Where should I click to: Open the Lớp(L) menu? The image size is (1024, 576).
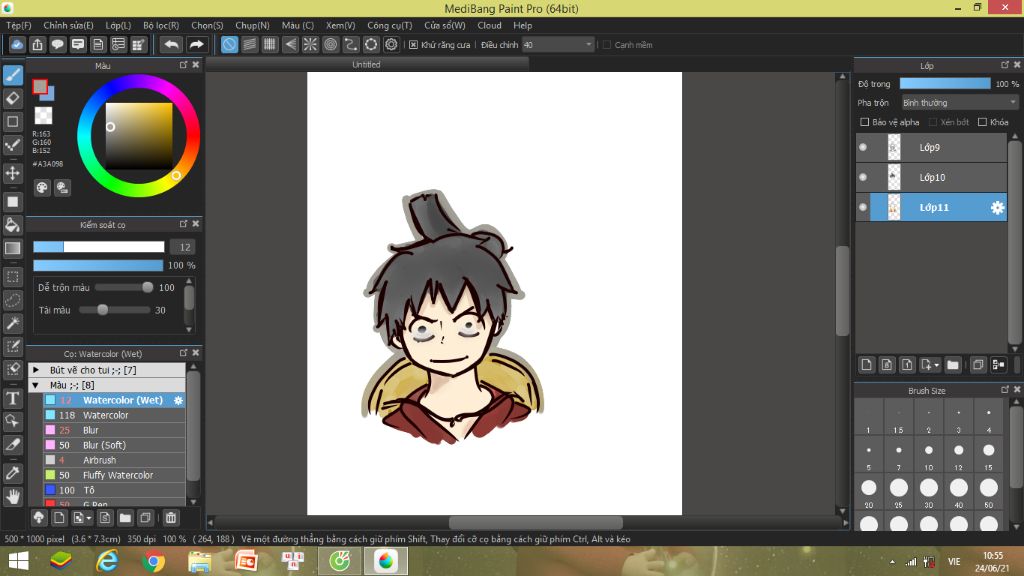pyautogui.click(x=118, y=25)
